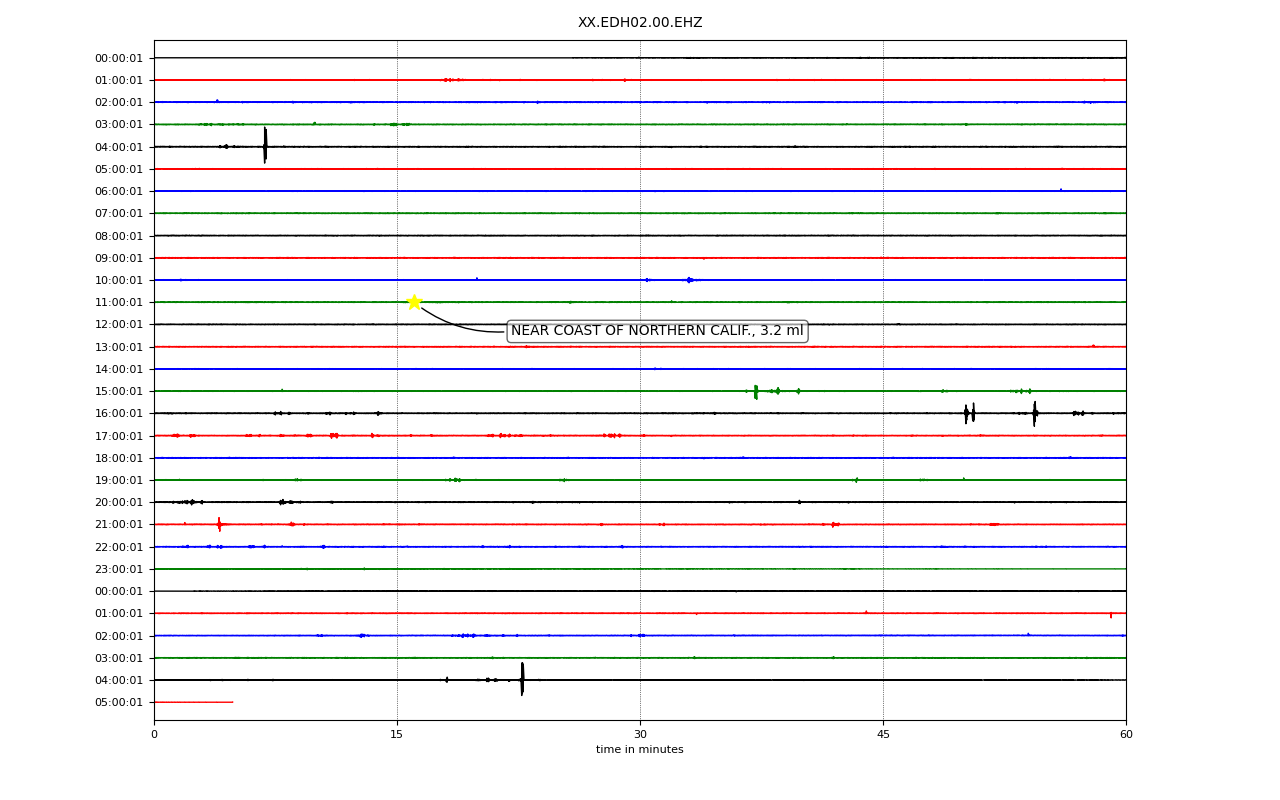The width and height of the screenshot is (1280, 800).
Task: Click the twin black spikes near minute 50 on 16:00:01
Action: 970,413
